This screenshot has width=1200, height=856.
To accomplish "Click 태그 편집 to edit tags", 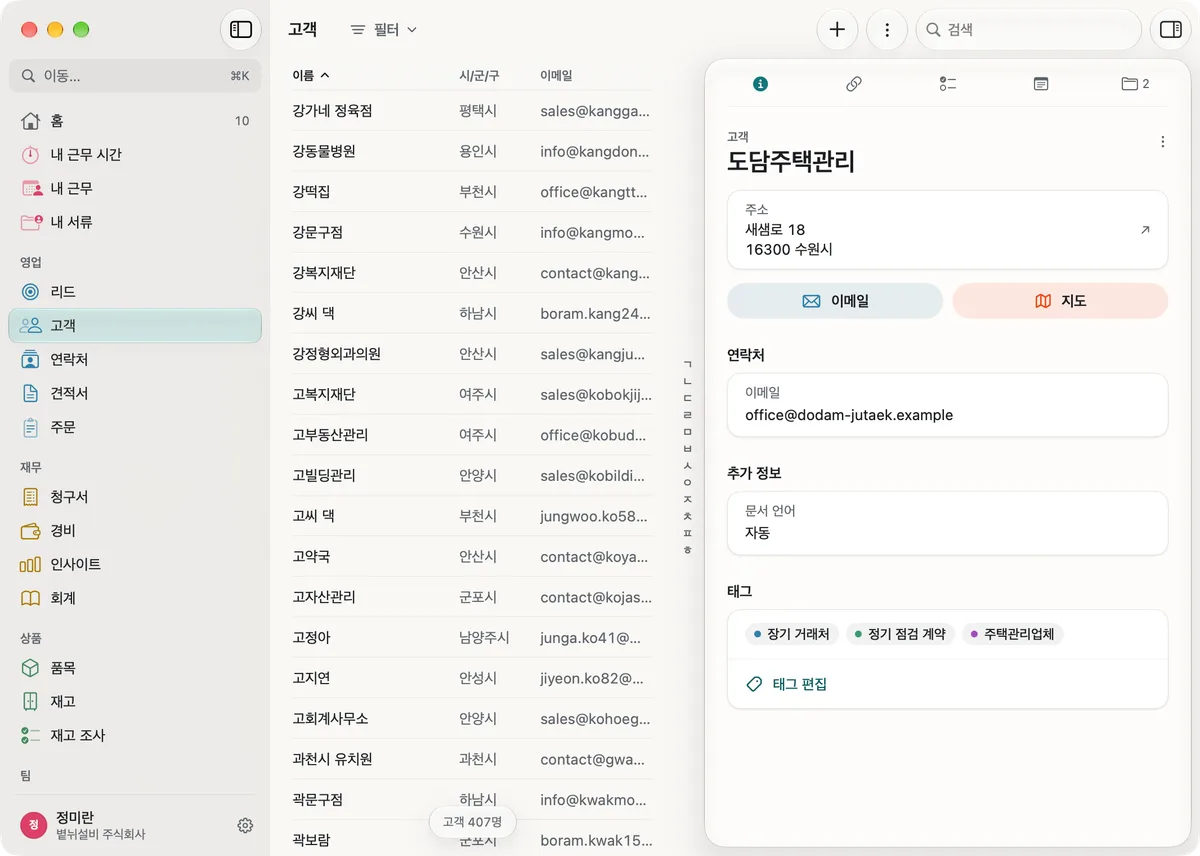I will pos(787,684).
